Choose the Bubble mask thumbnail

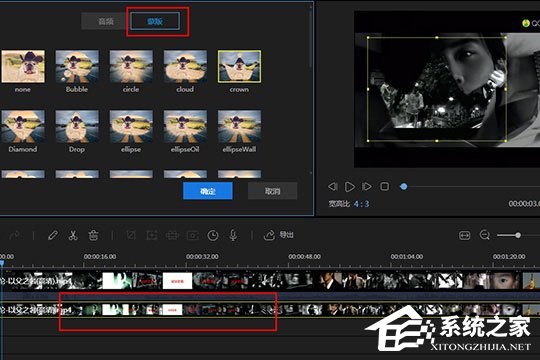[77, 66]
